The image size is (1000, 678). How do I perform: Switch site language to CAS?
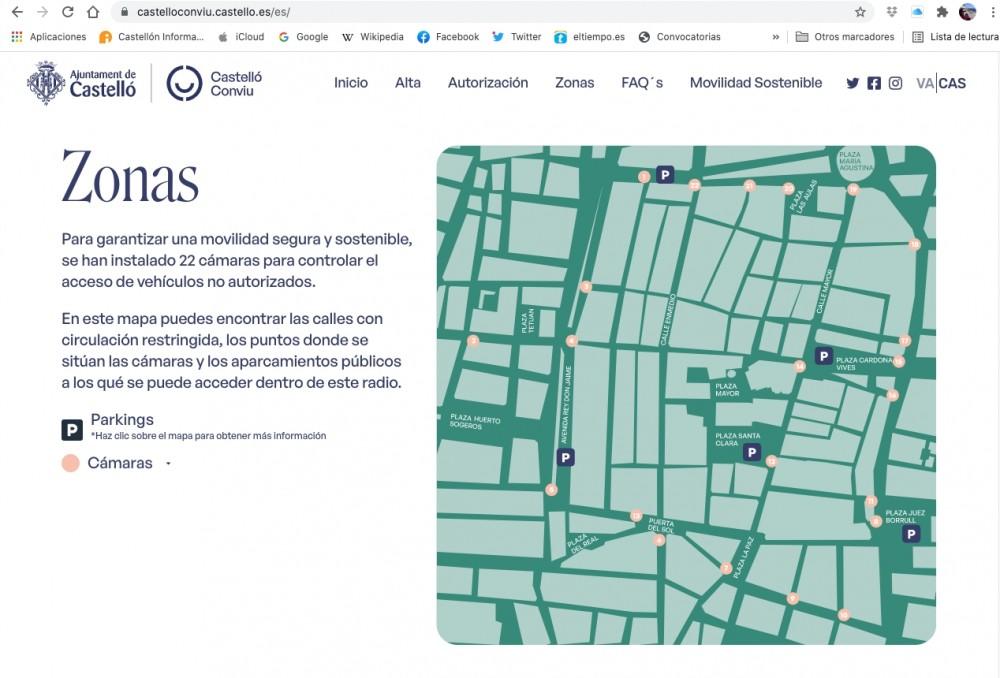point(952,83)
